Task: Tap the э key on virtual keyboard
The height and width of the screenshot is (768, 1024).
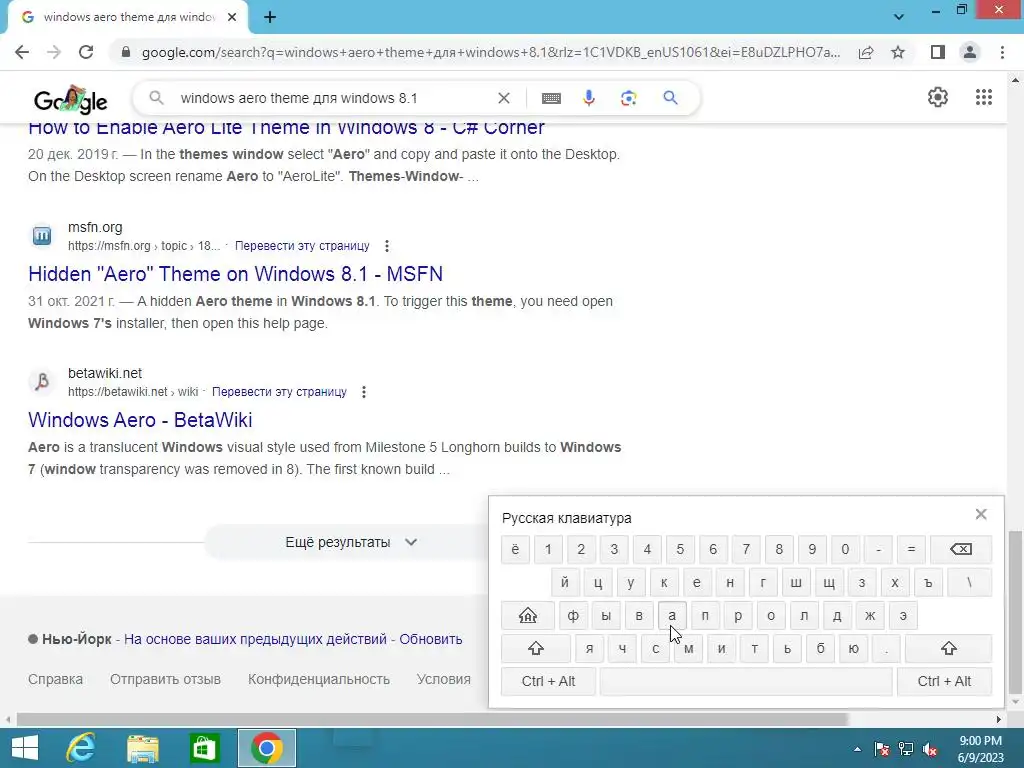Action: click(903, 615)
